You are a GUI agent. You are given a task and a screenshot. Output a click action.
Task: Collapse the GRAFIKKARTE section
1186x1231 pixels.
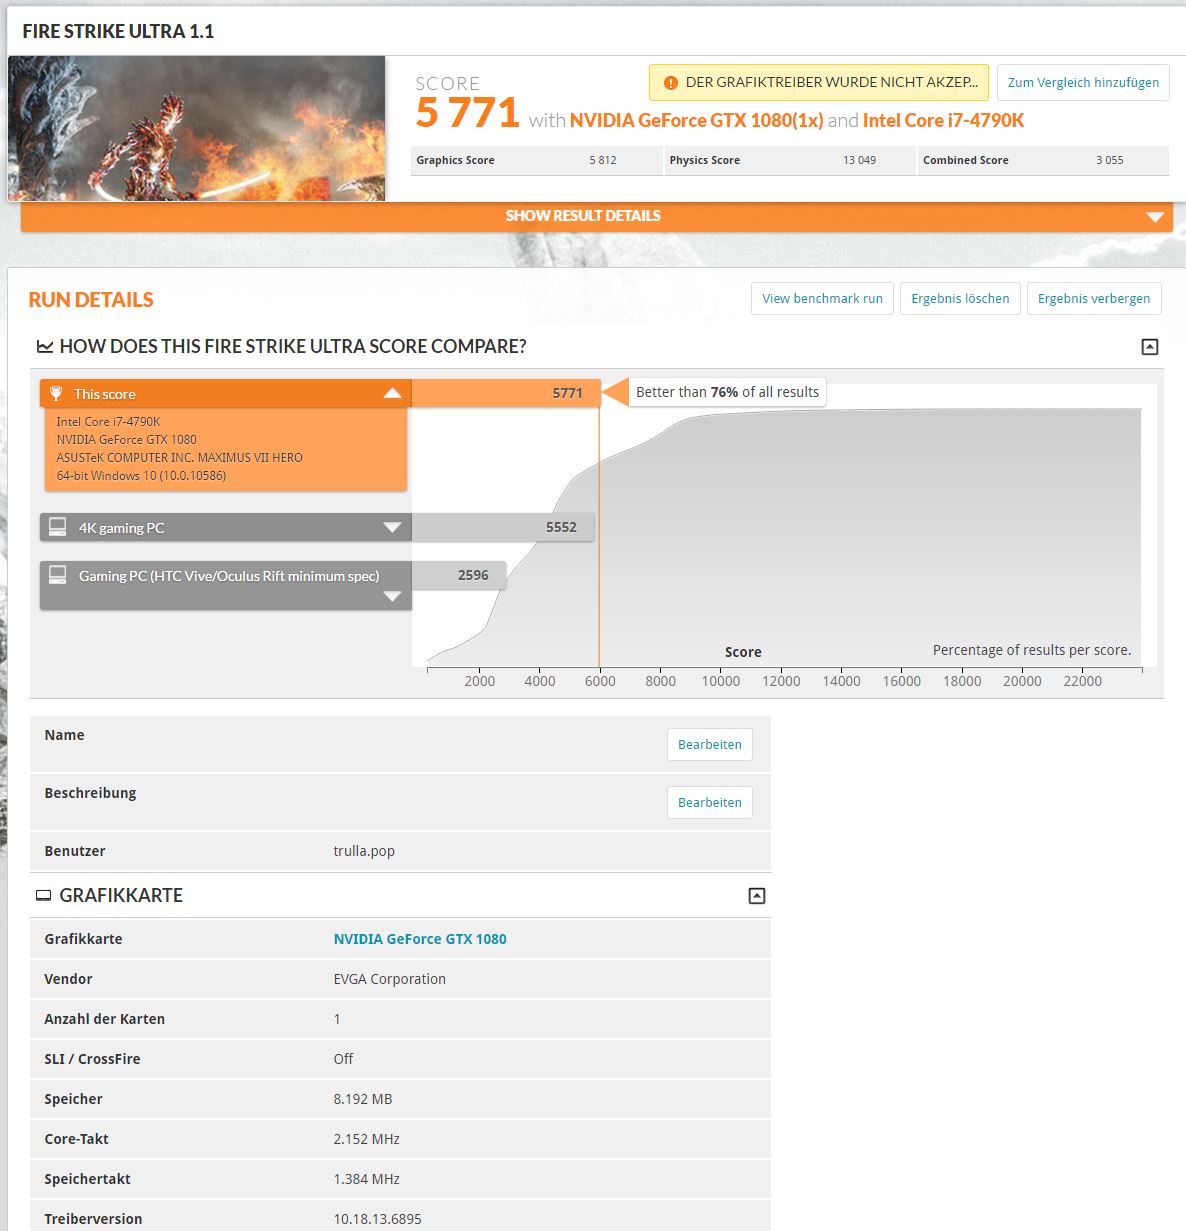tap(757, 896)
